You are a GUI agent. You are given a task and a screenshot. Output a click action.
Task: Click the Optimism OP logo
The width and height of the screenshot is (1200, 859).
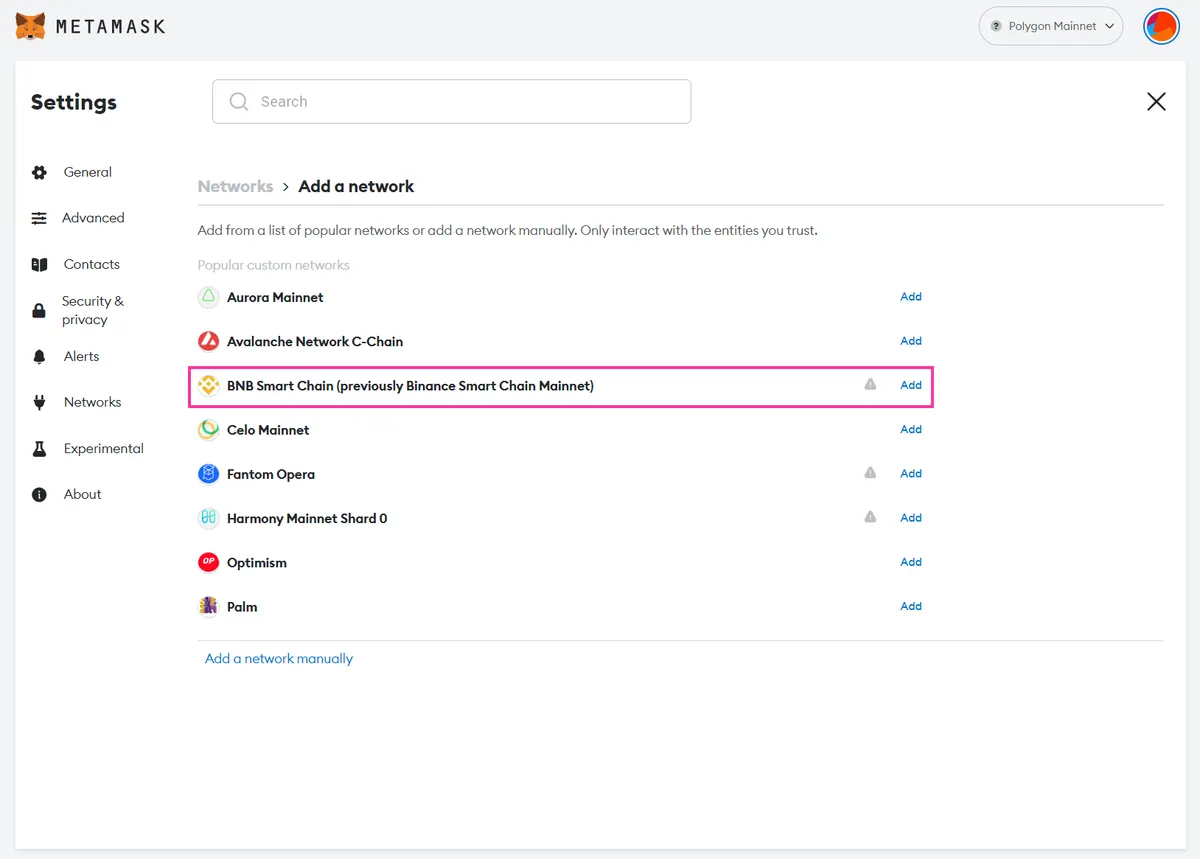click(208, 562)
